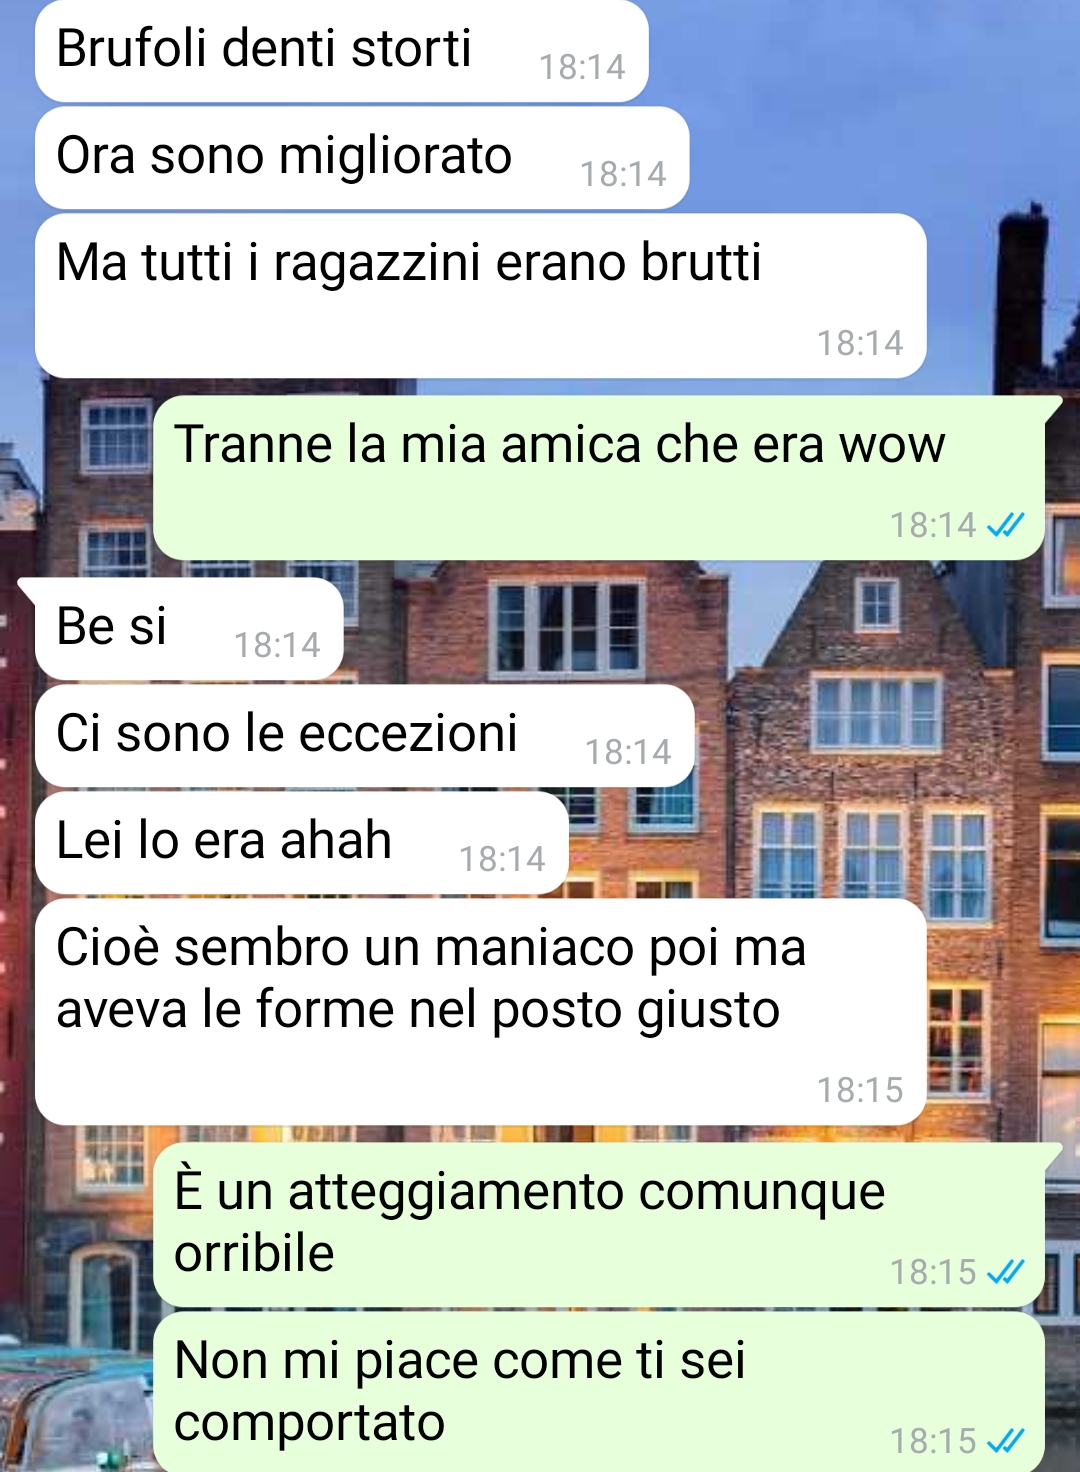Viewport: 1080px width, 1472px height.
Task: Tap read-receipt checkmarks on "orribile" message
Action: click(x=1006, y=1272)
